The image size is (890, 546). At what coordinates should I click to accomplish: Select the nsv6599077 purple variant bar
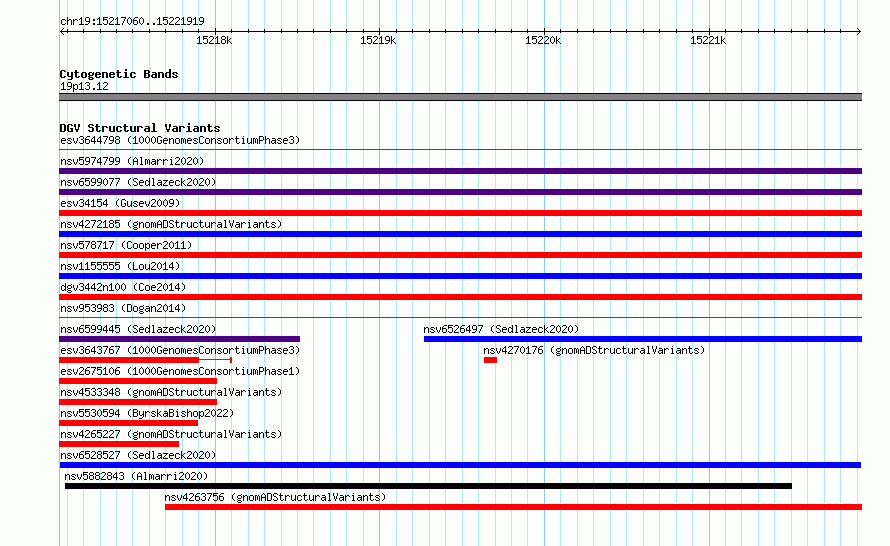pos(460,192)
